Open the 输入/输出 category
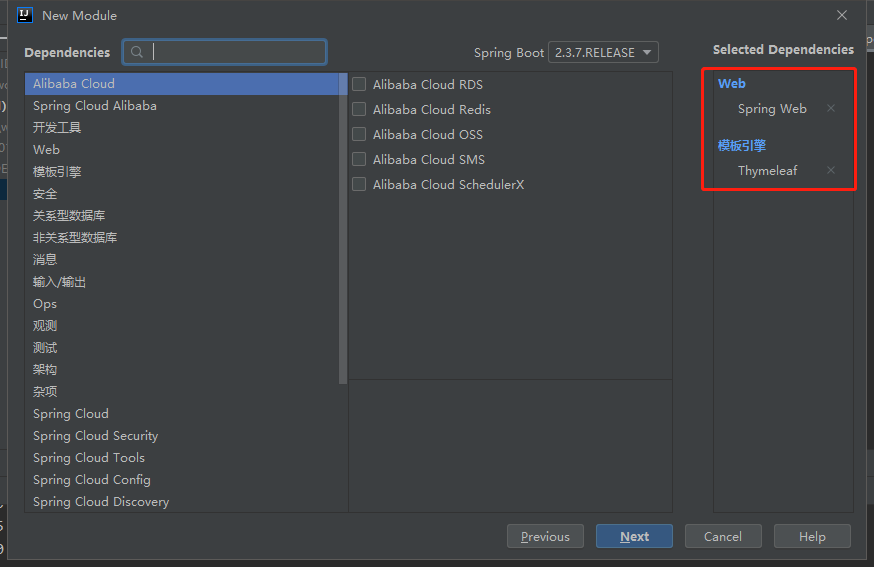Screen dimensions: 874x567 click(x=182, y=282)
